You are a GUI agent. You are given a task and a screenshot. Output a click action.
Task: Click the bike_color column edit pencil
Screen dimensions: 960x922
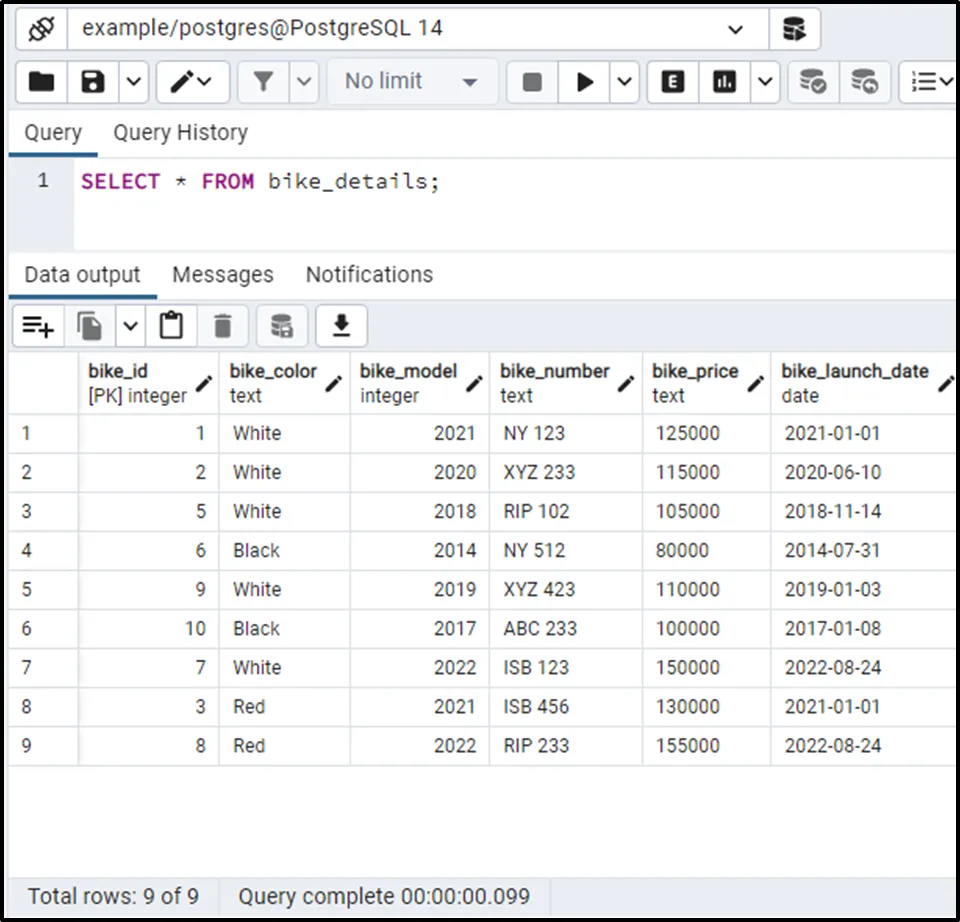click(x=335, y=383)
